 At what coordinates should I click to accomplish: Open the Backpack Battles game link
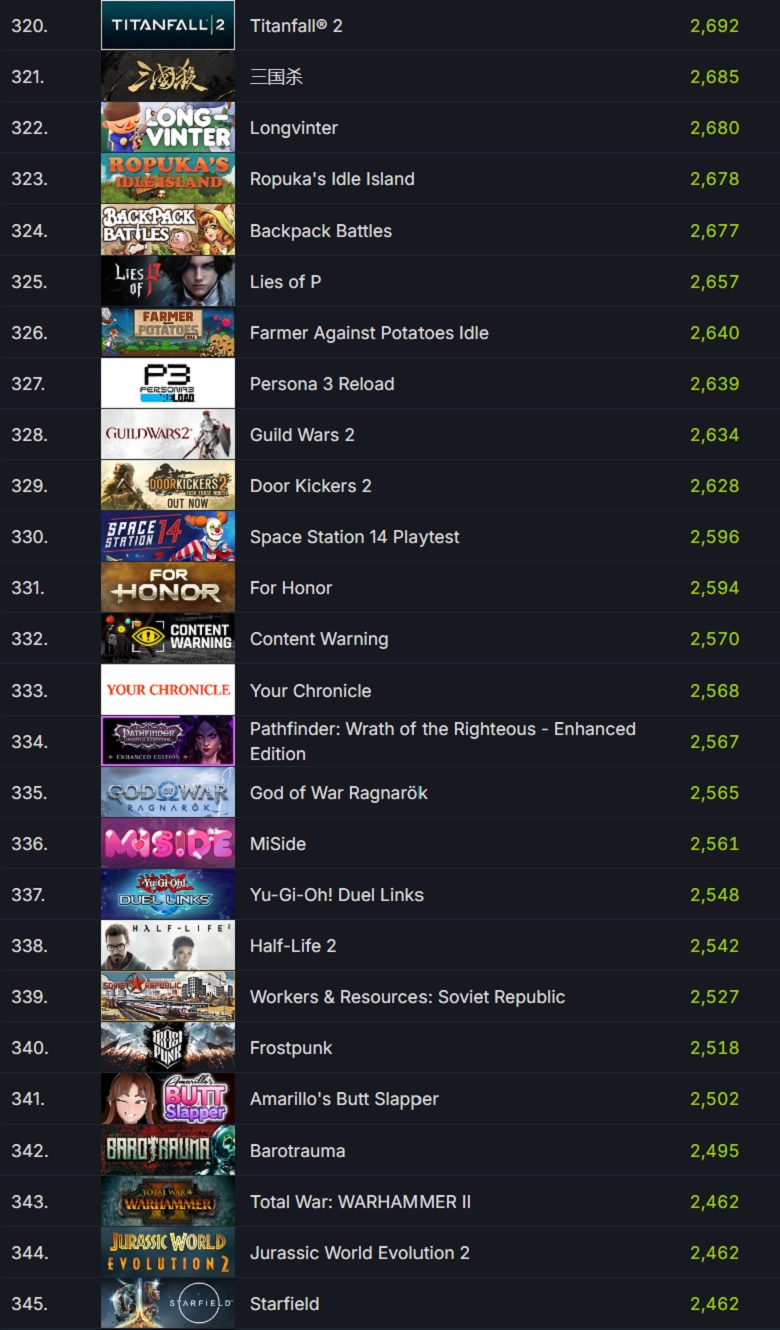coord(321,230)
